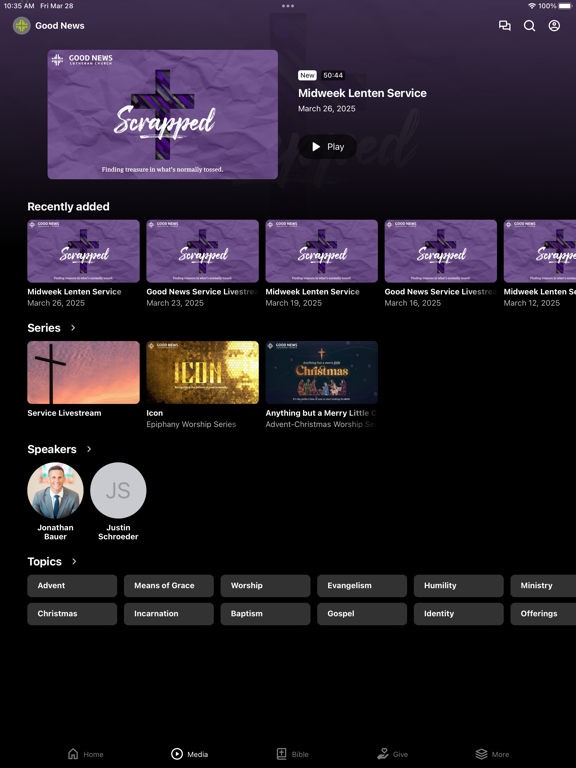Tap the Good News church logo
Image resolution: width=576 pixels, height=768 pixels.
(22, 25)
